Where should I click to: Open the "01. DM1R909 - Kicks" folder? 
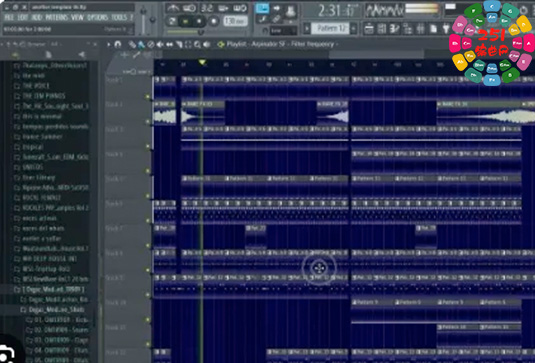point(57,320)
